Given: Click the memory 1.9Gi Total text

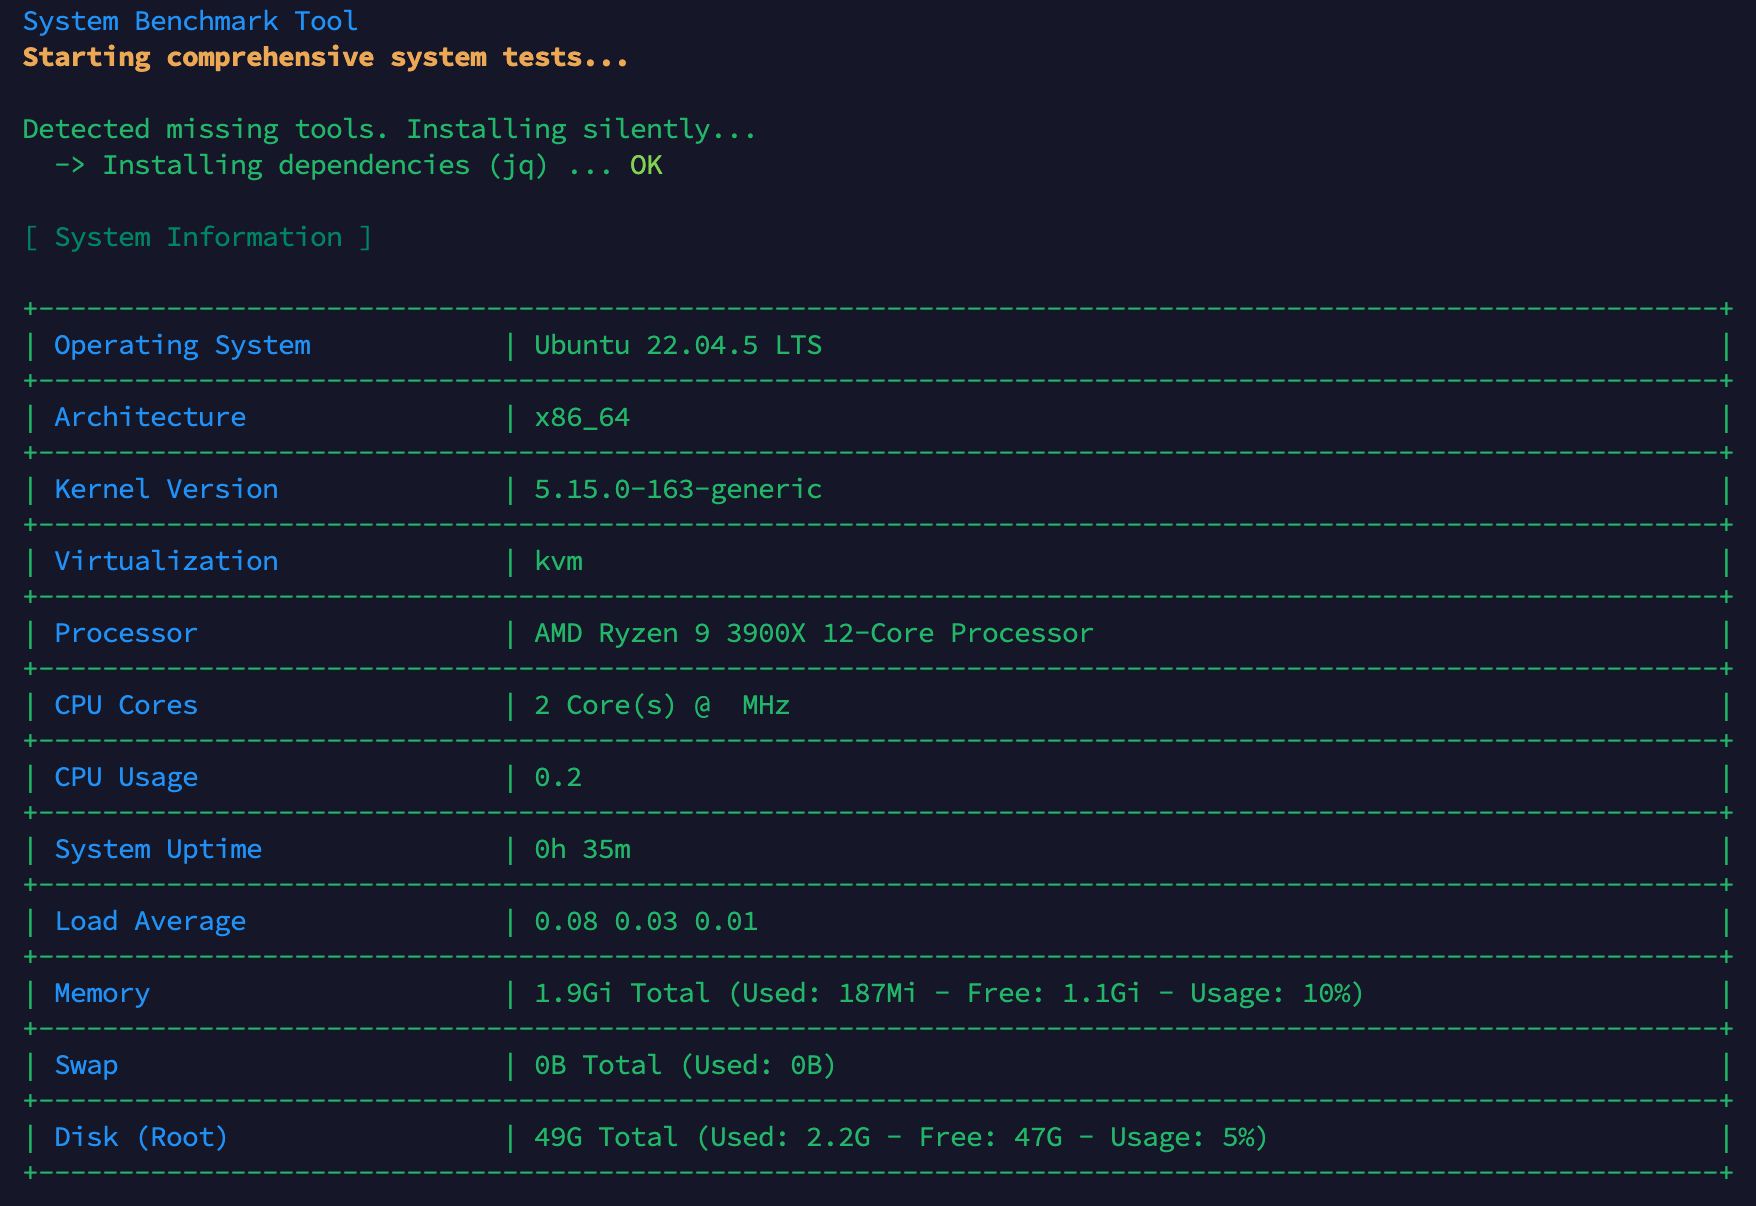Looking at the screenshot, I should click(x=622, y=993).
